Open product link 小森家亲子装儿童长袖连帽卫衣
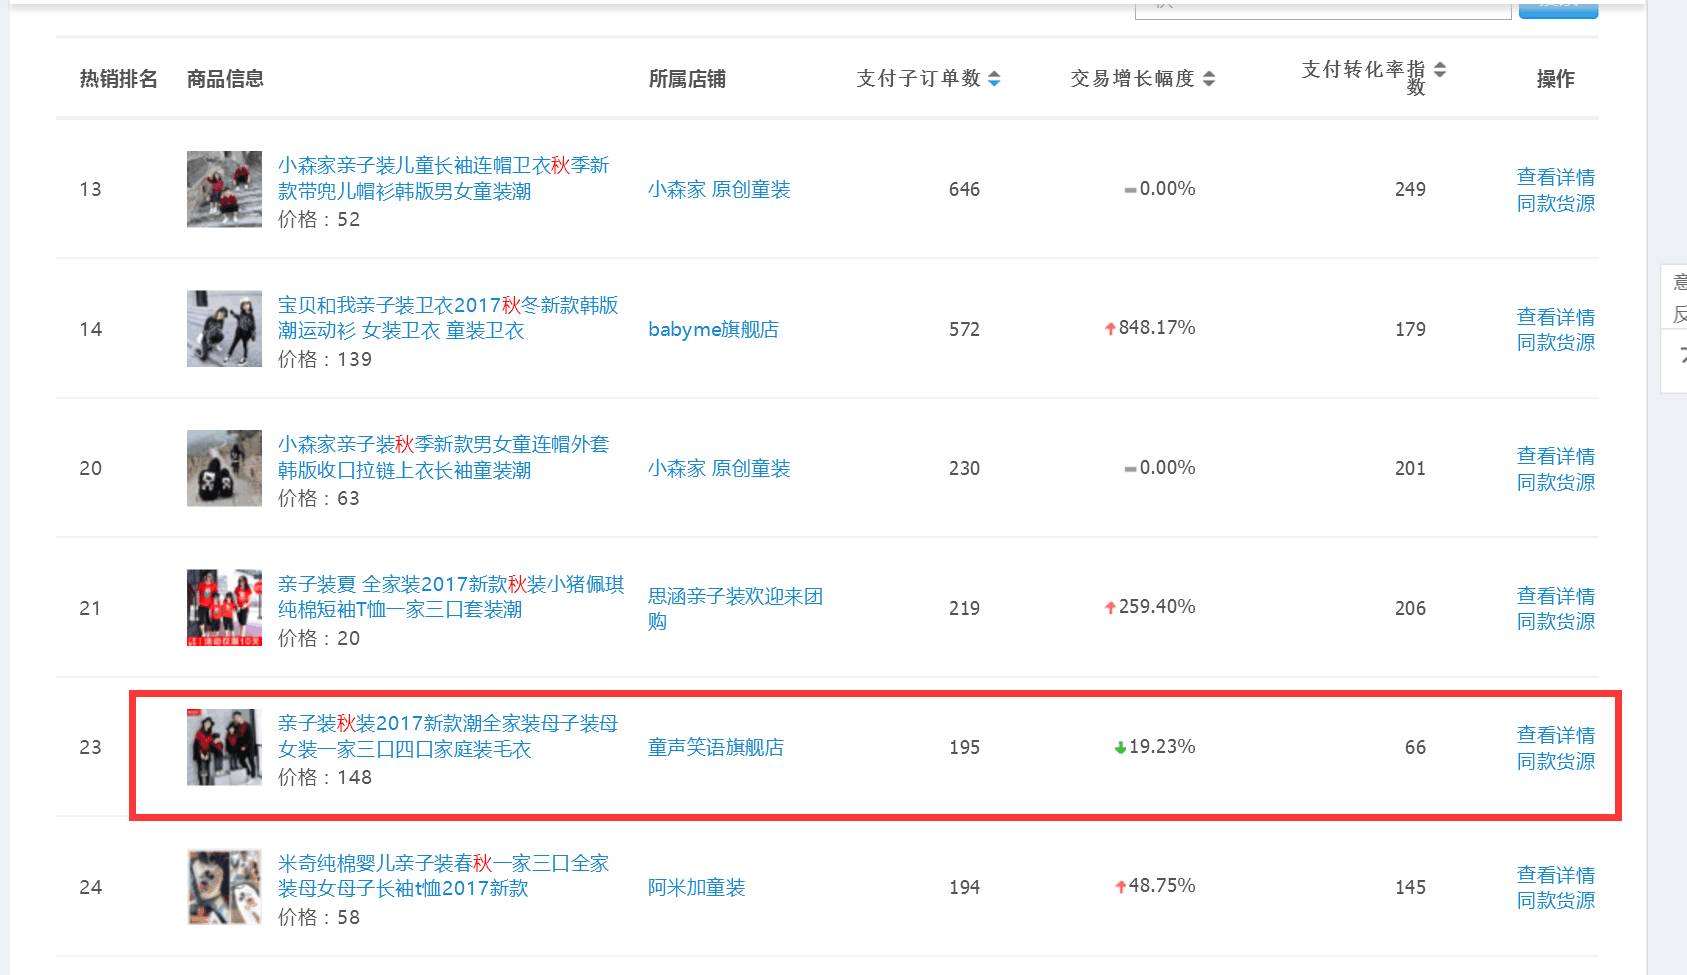Image resolution: width=1687 pixels, height=975 pixels. click(443, 178)
